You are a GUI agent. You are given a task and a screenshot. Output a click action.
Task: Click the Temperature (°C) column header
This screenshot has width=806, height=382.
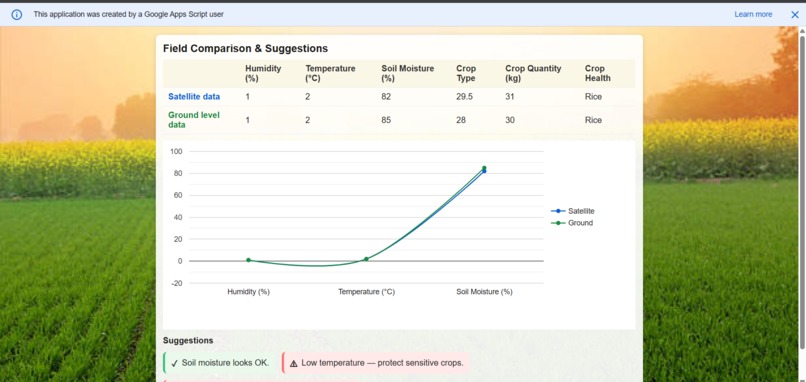click(x=330, y=73)
